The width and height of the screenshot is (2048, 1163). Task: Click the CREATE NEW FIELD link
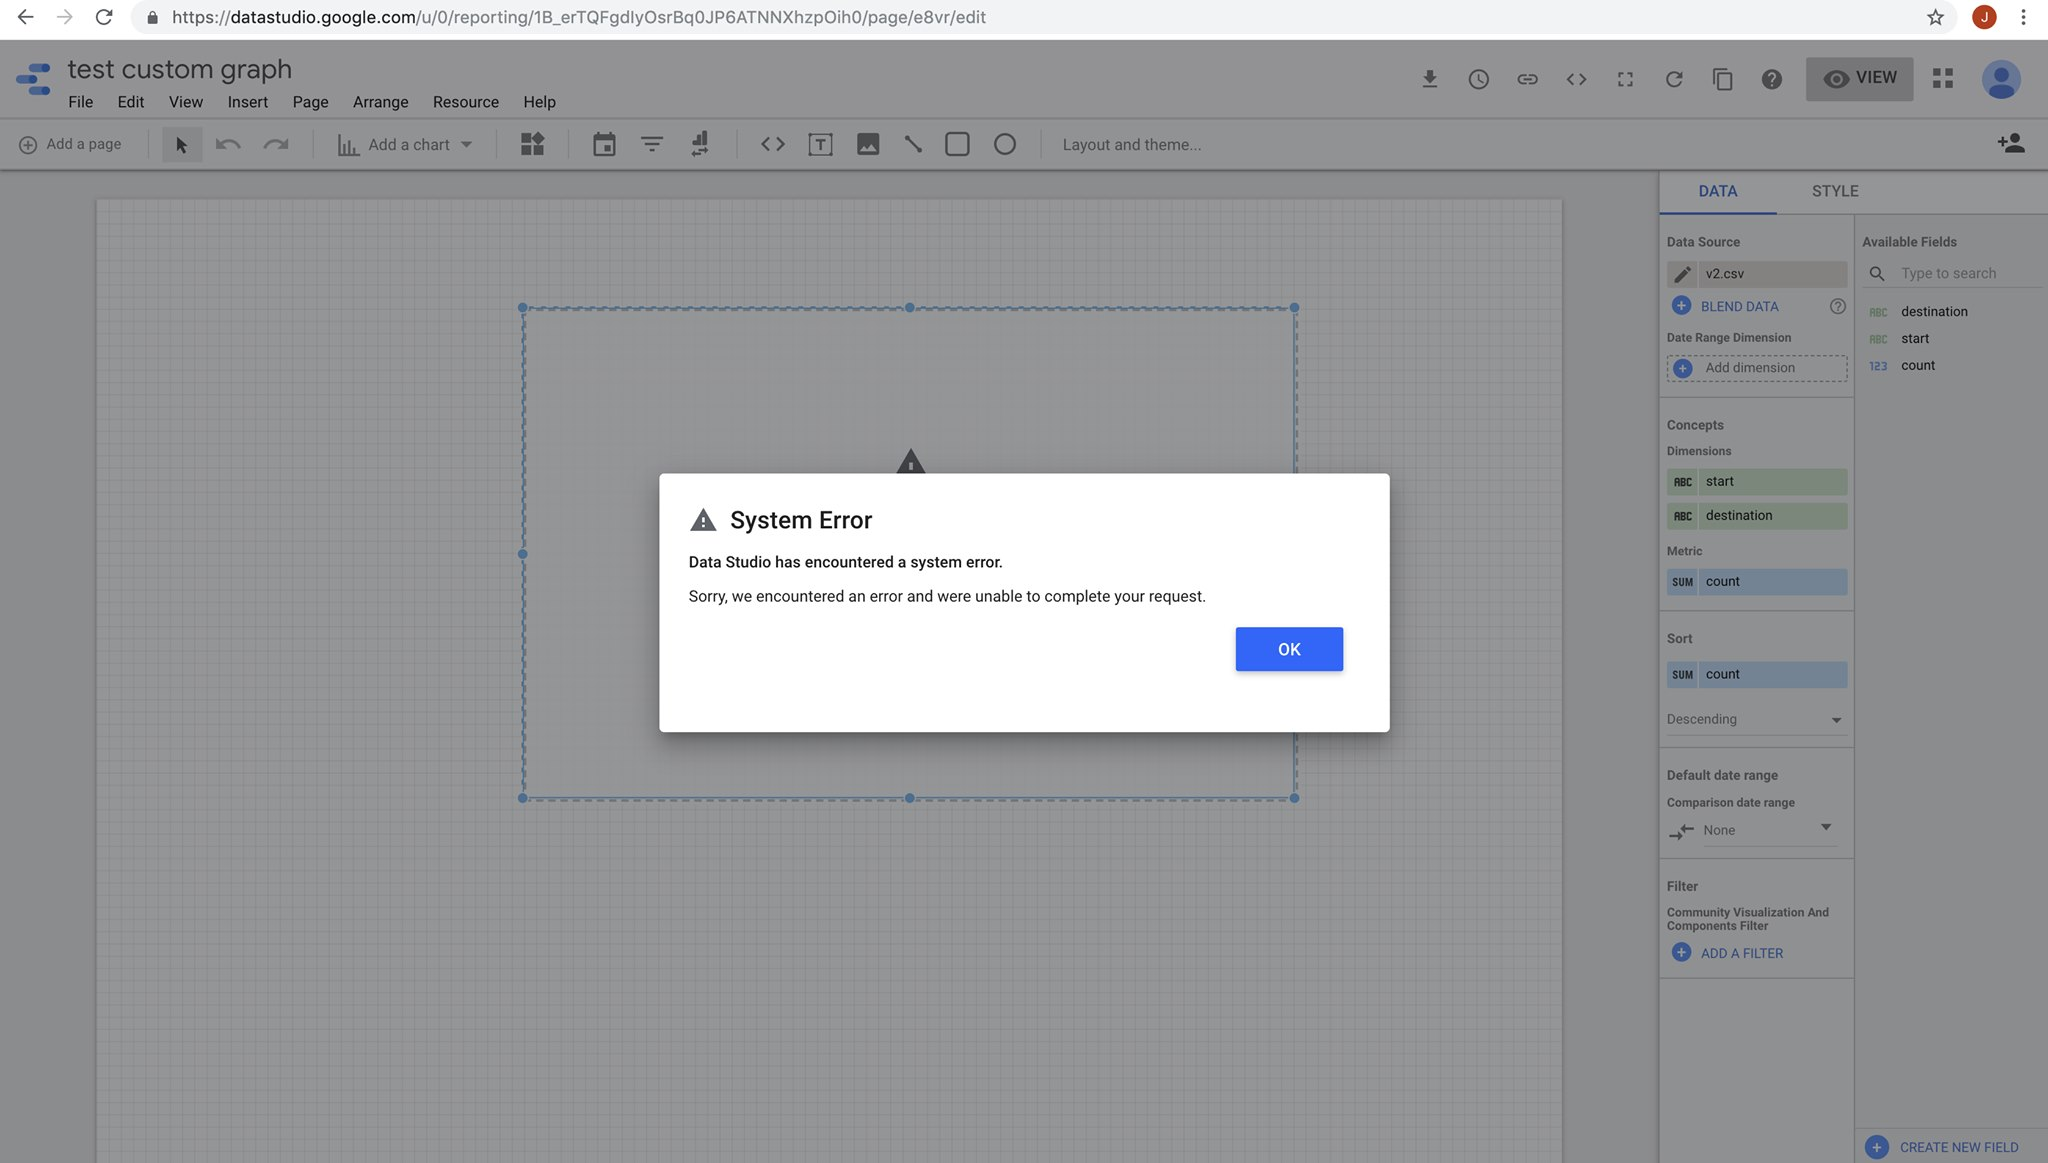coord(1957,1147)
